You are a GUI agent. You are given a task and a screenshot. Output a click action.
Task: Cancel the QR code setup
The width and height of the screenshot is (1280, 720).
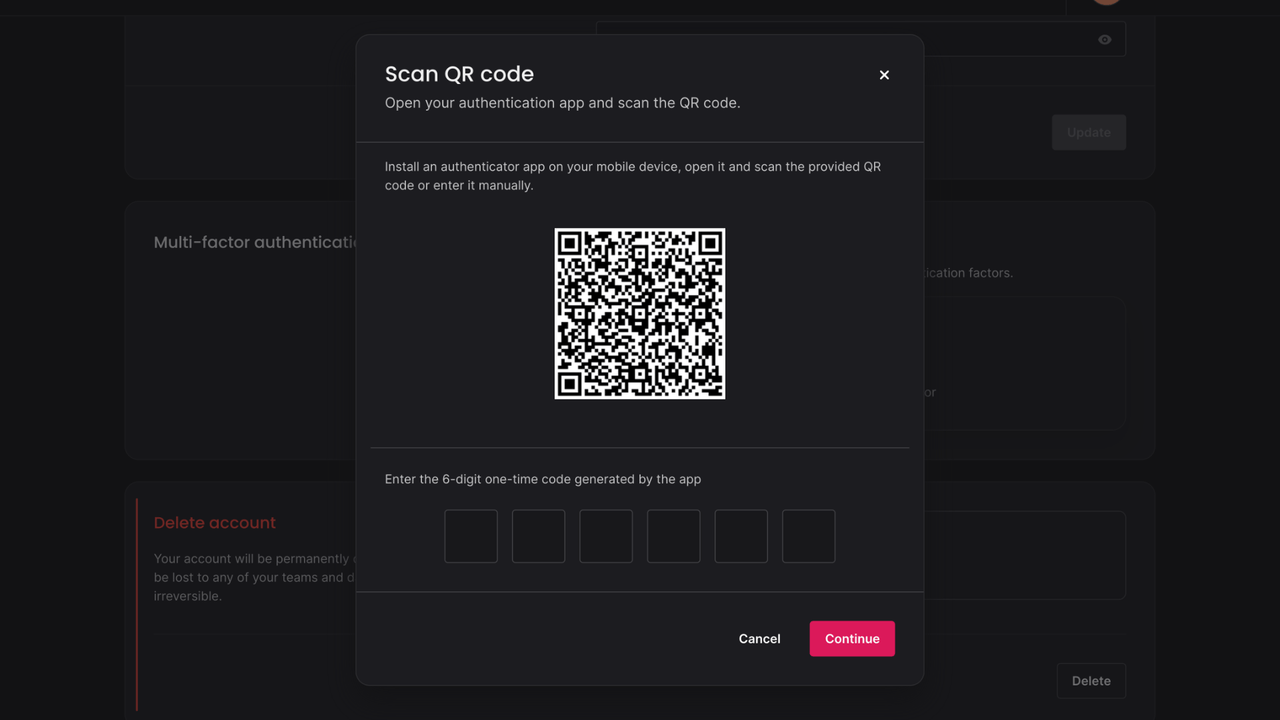(759, 639)
